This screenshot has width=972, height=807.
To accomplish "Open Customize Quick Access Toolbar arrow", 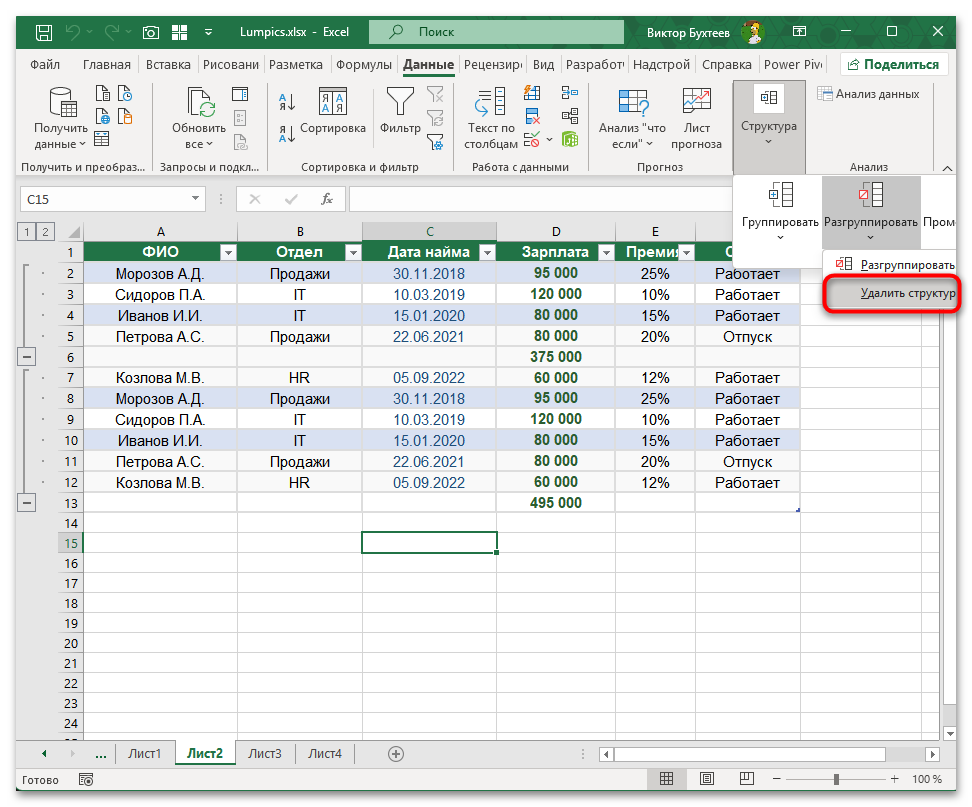I will point(208,32).
